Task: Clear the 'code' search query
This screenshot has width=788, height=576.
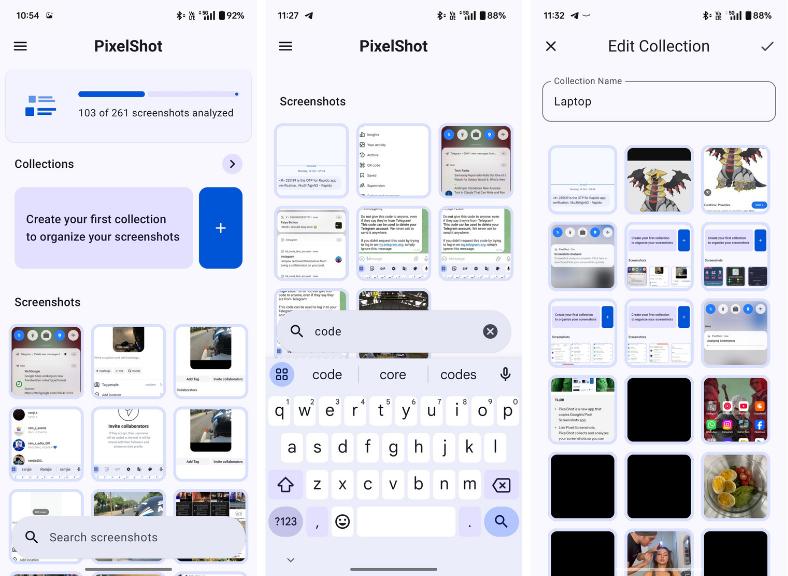Action: pos(490,331)
